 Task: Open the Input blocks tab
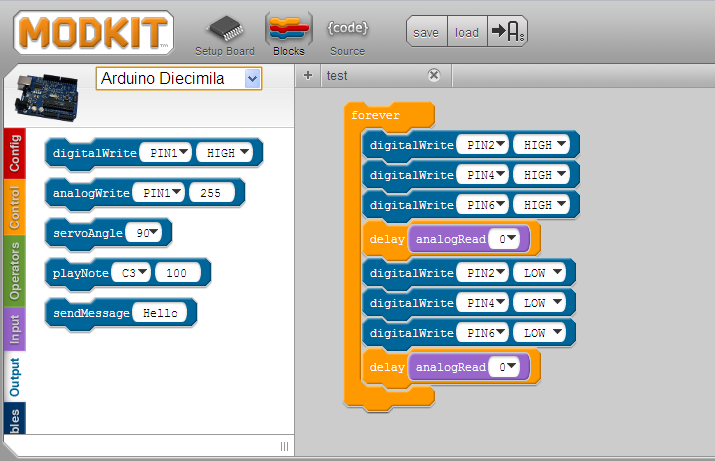(15, 329)
